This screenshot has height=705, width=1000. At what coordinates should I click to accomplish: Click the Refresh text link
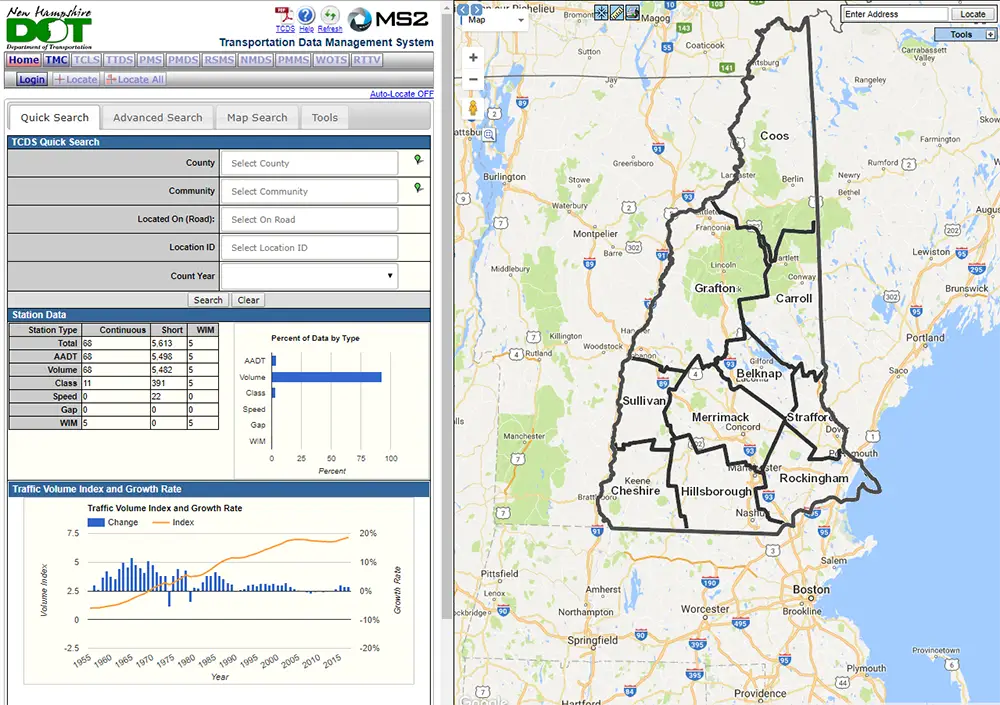pos(330,29)
